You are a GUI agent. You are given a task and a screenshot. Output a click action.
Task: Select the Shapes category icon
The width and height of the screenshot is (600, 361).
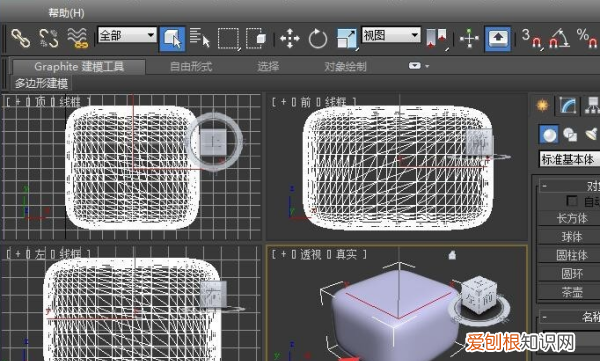pos(570,134)
